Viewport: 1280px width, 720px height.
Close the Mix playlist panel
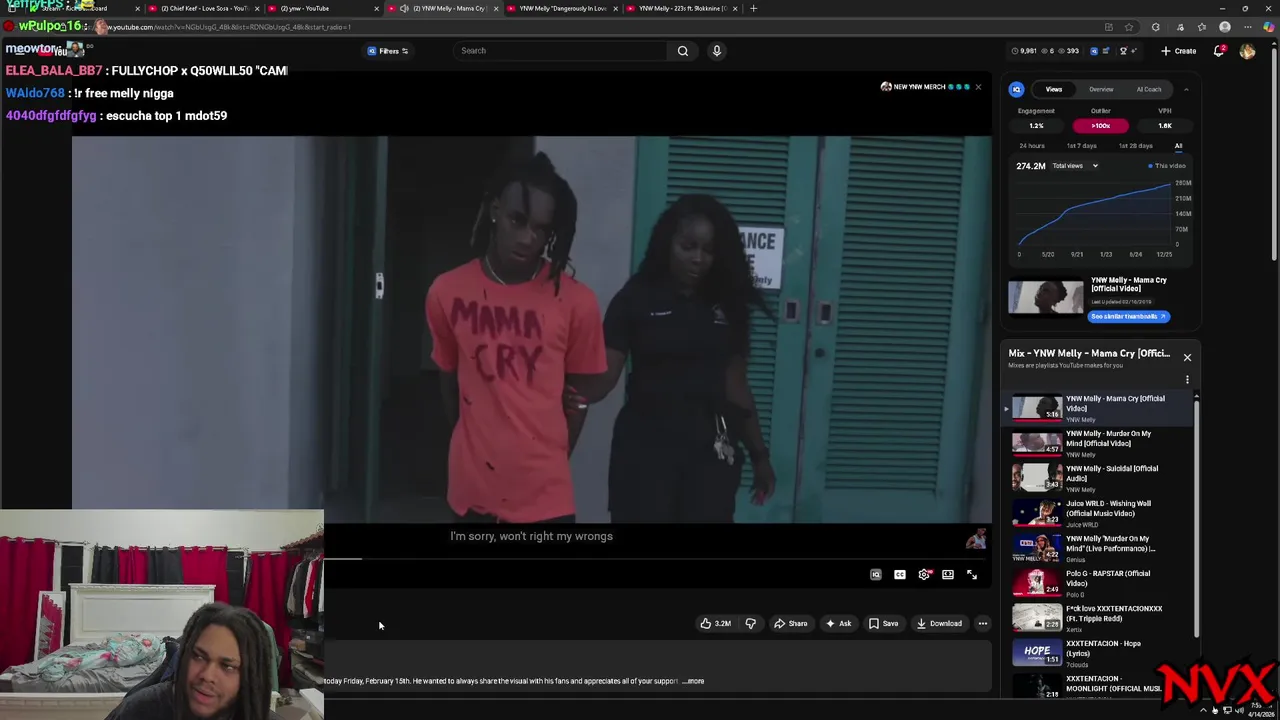click(x=1187, y=358)
